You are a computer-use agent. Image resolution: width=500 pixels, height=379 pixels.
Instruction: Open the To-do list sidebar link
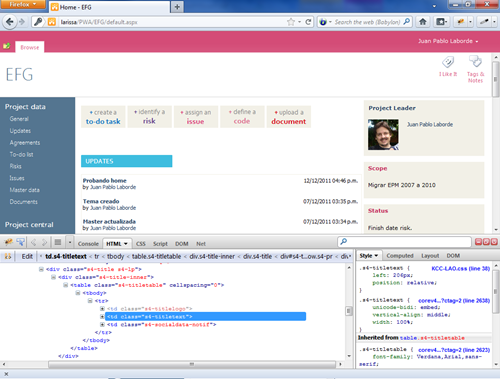coord(21,155)
